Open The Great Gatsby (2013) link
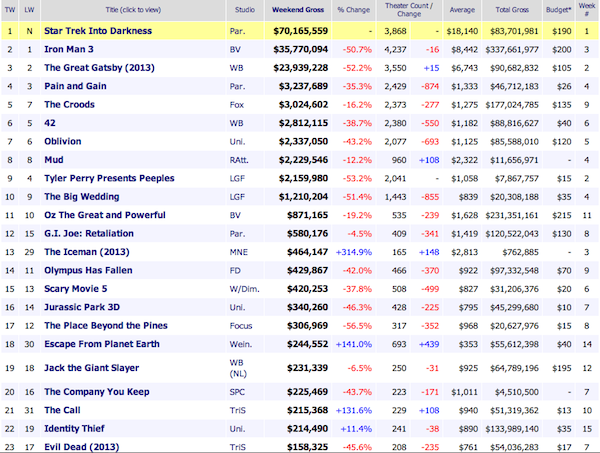 [x=99, y=68]
